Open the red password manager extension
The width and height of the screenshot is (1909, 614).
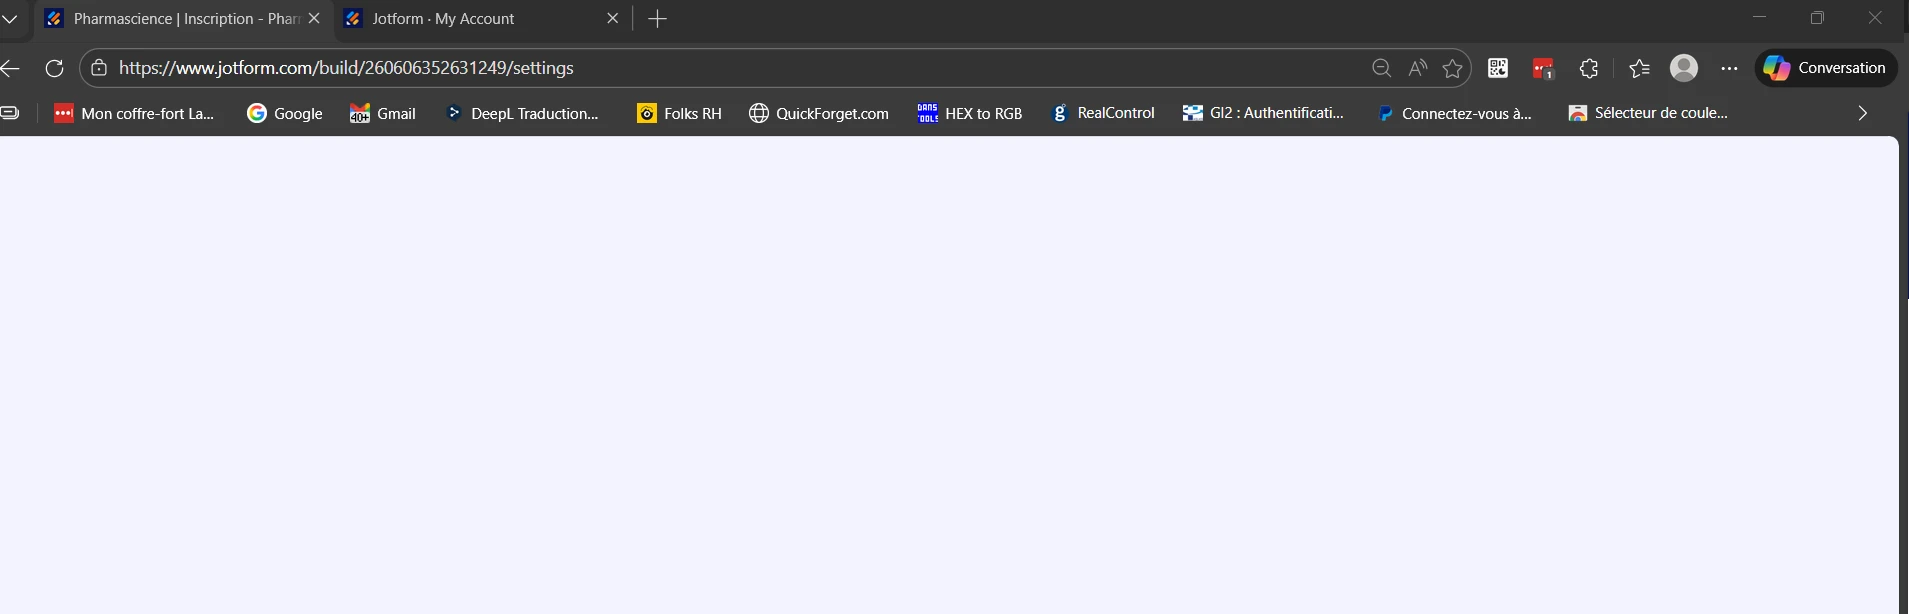tap(1543, 68)
